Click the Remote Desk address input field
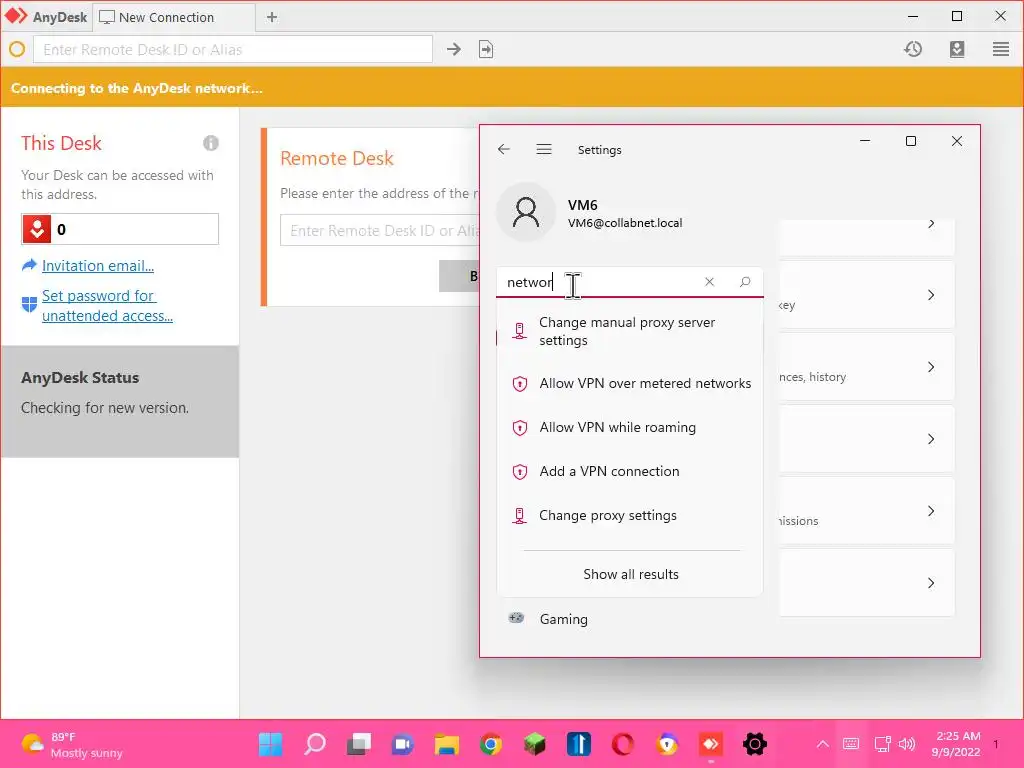1024x768 pixels. [379, 231]
